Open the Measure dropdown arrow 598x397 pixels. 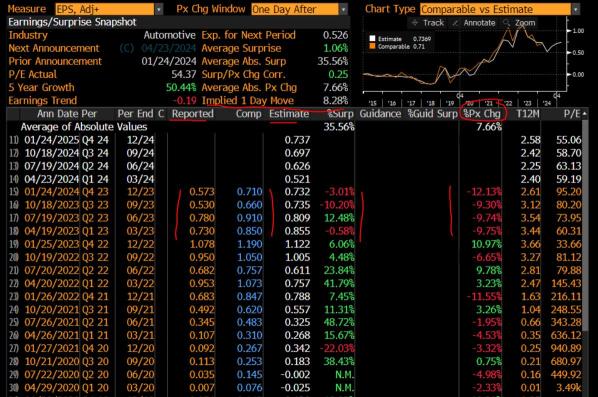(159, 9)
